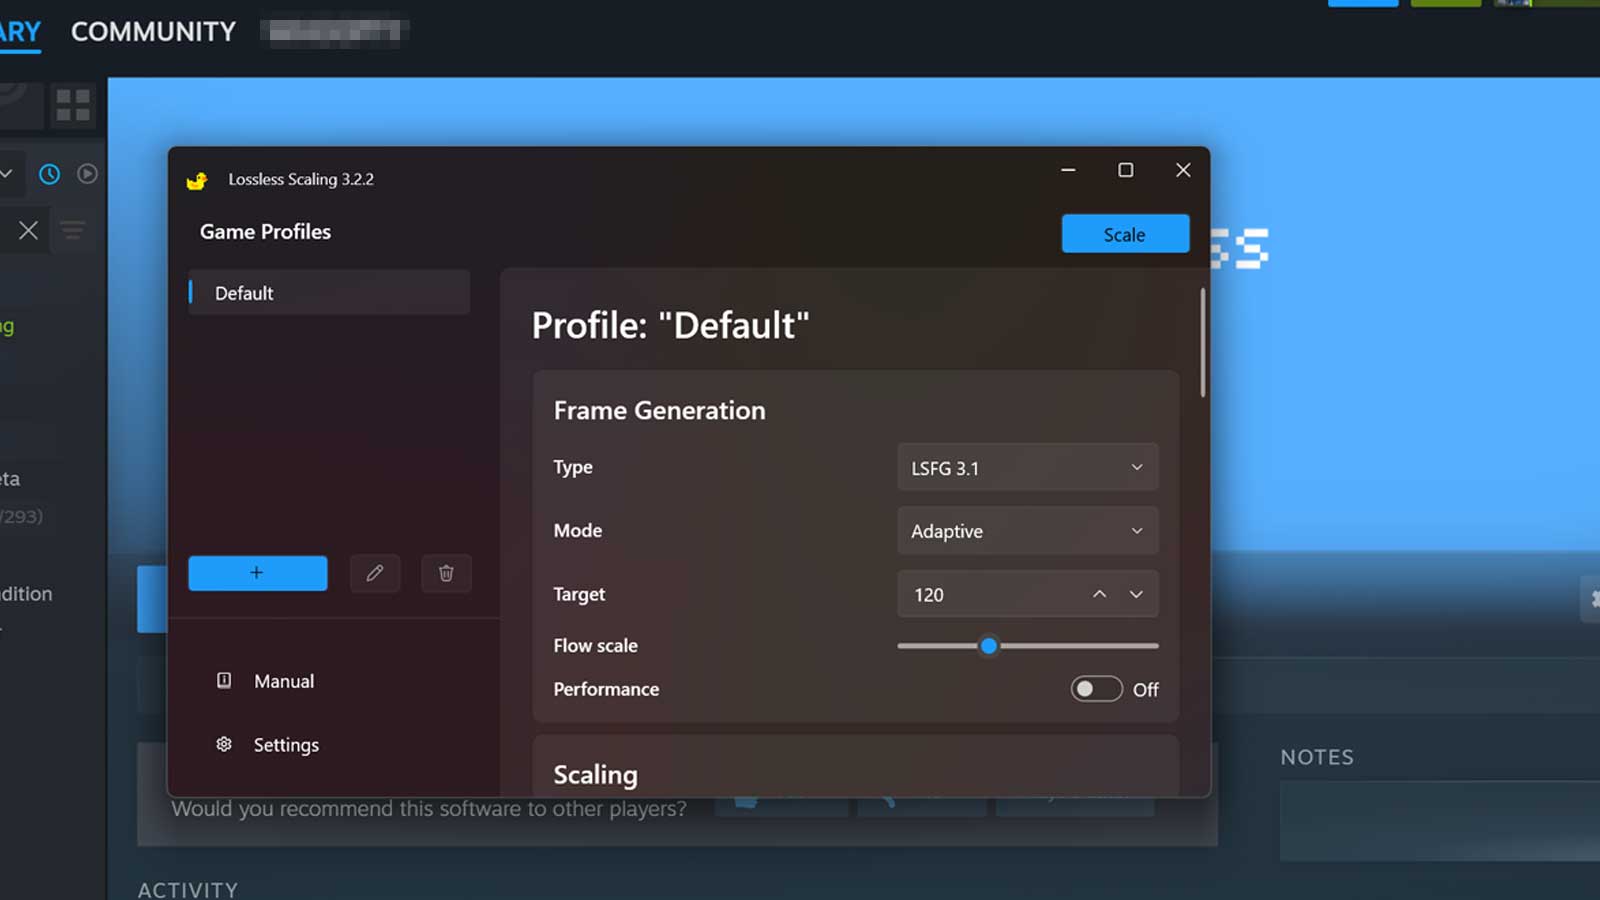Open the Type dropdown showing LSFG 3.1
Image resolution: width=1600 pixels, height=900 pixels.
(1028, 467)
